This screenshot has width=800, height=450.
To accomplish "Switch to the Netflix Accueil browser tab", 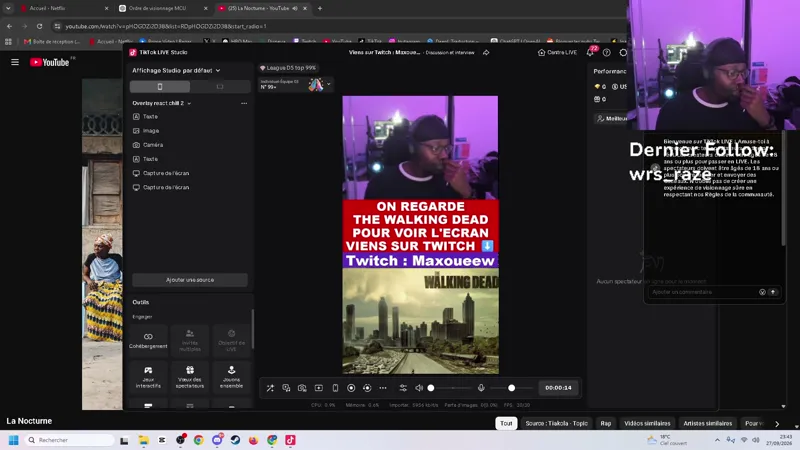I will click(63, 8).
